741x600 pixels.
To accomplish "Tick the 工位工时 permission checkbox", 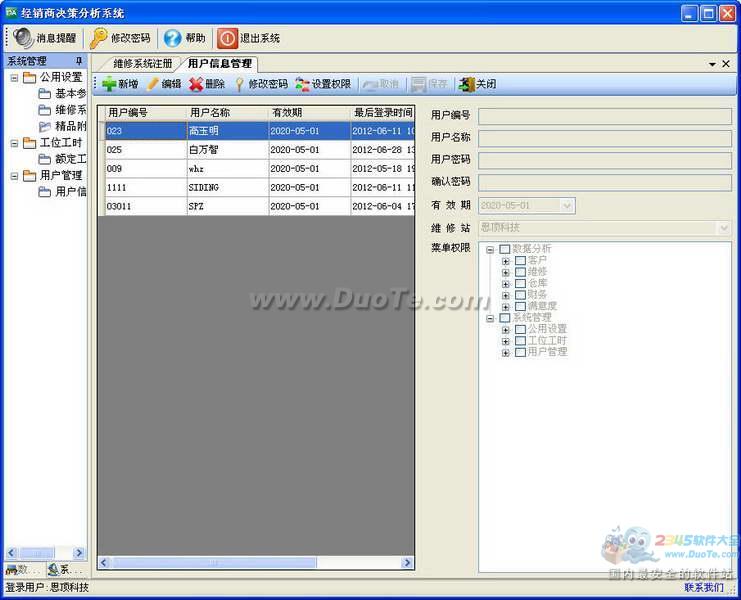I will pyautogui.click(x=520, y=341).
